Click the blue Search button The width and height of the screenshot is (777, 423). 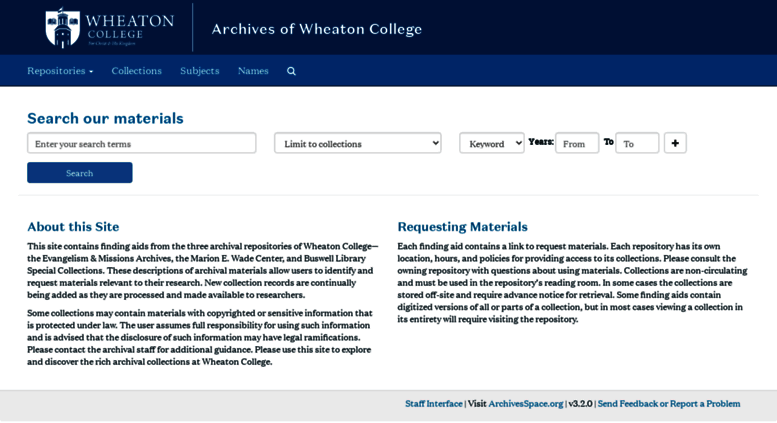coord(80,173)
